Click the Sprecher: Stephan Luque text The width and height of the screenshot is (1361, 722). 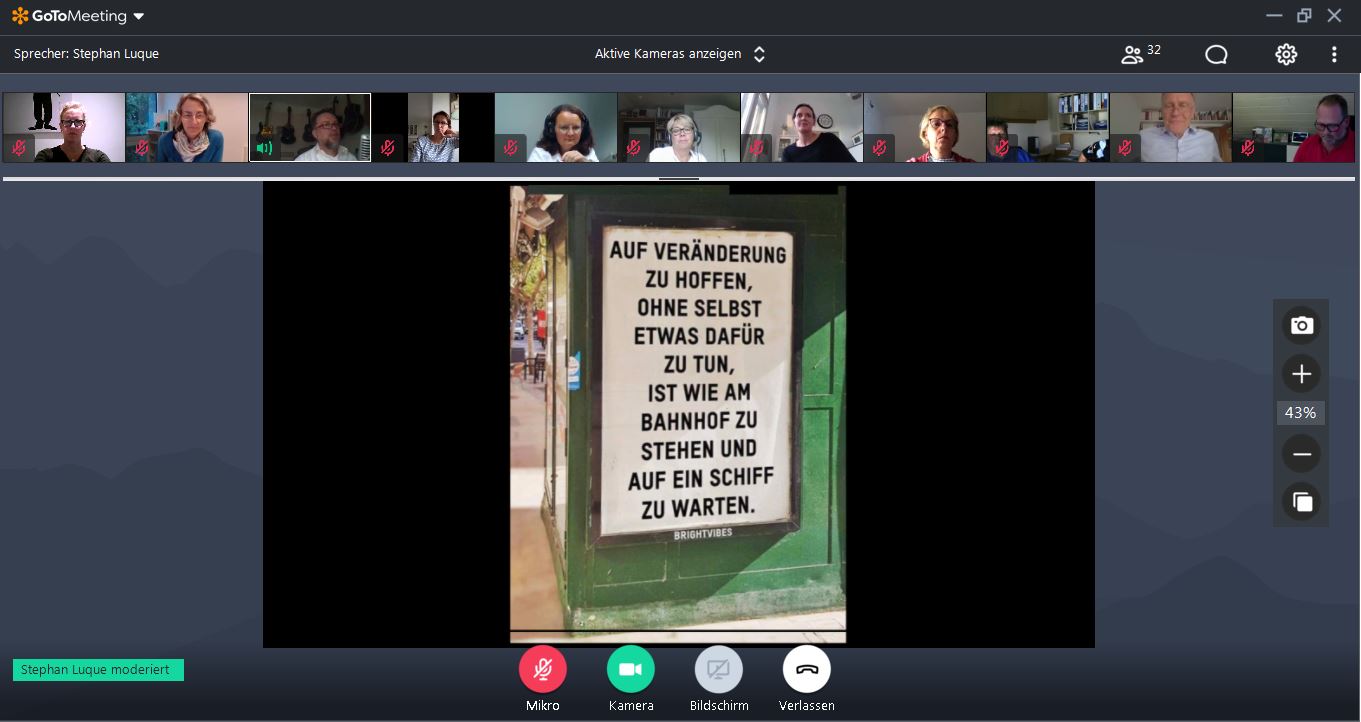(x=86, y=54)
